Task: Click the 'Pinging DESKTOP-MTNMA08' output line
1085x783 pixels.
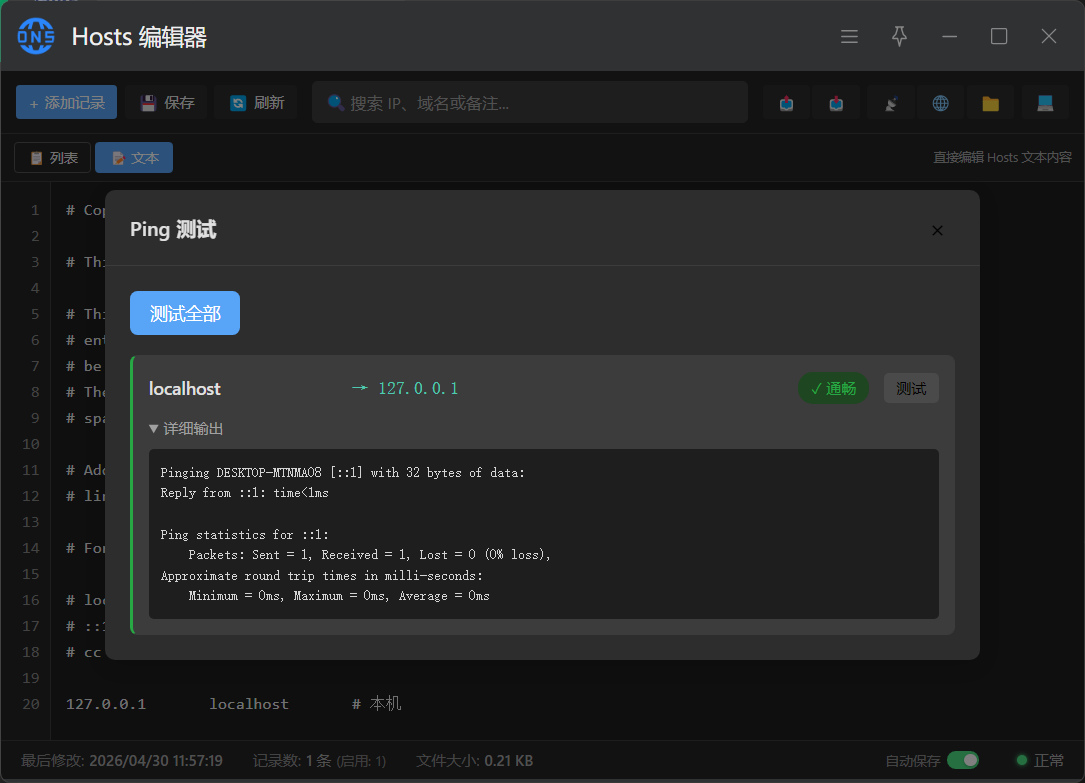Action: point(343,472)
